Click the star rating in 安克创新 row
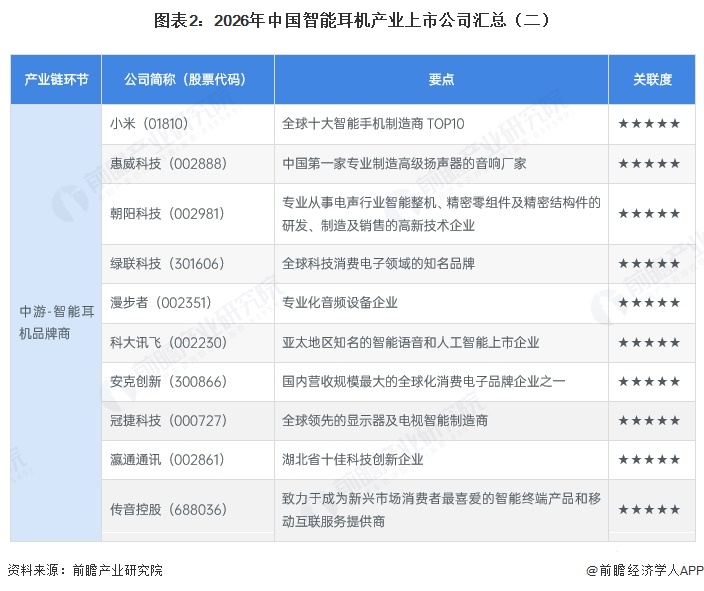The width and height of the screenshot is (704, 591). 649,382
